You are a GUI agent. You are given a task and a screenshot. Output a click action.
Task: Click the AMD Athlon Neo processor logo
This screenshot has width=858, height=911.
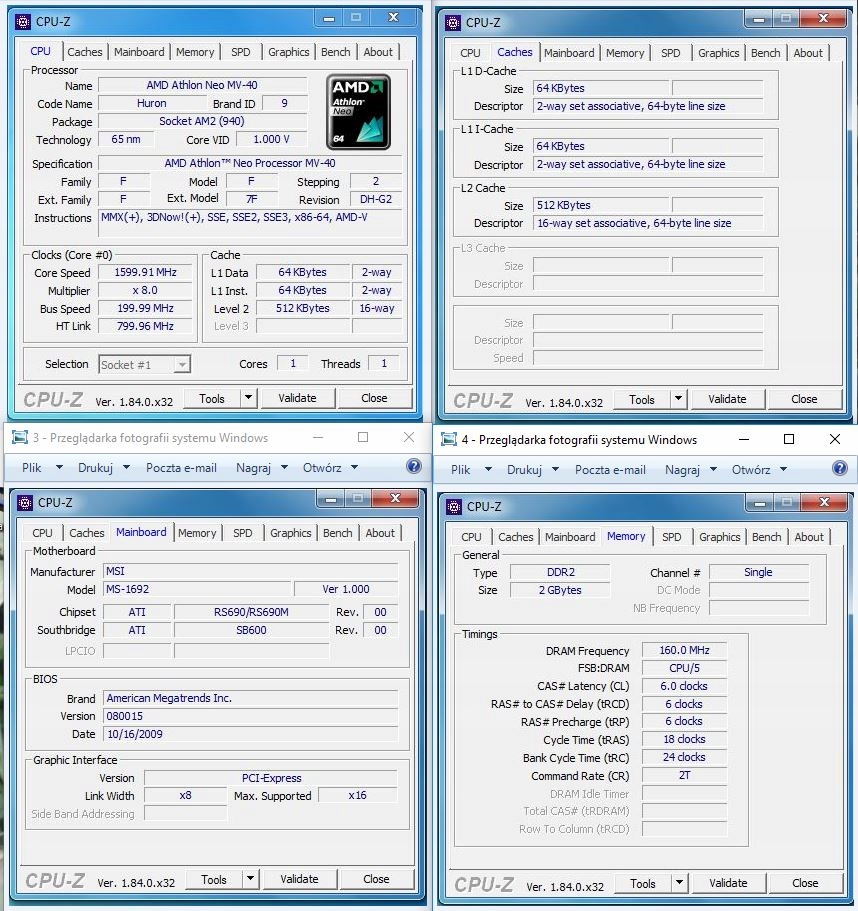coord(358,112)
